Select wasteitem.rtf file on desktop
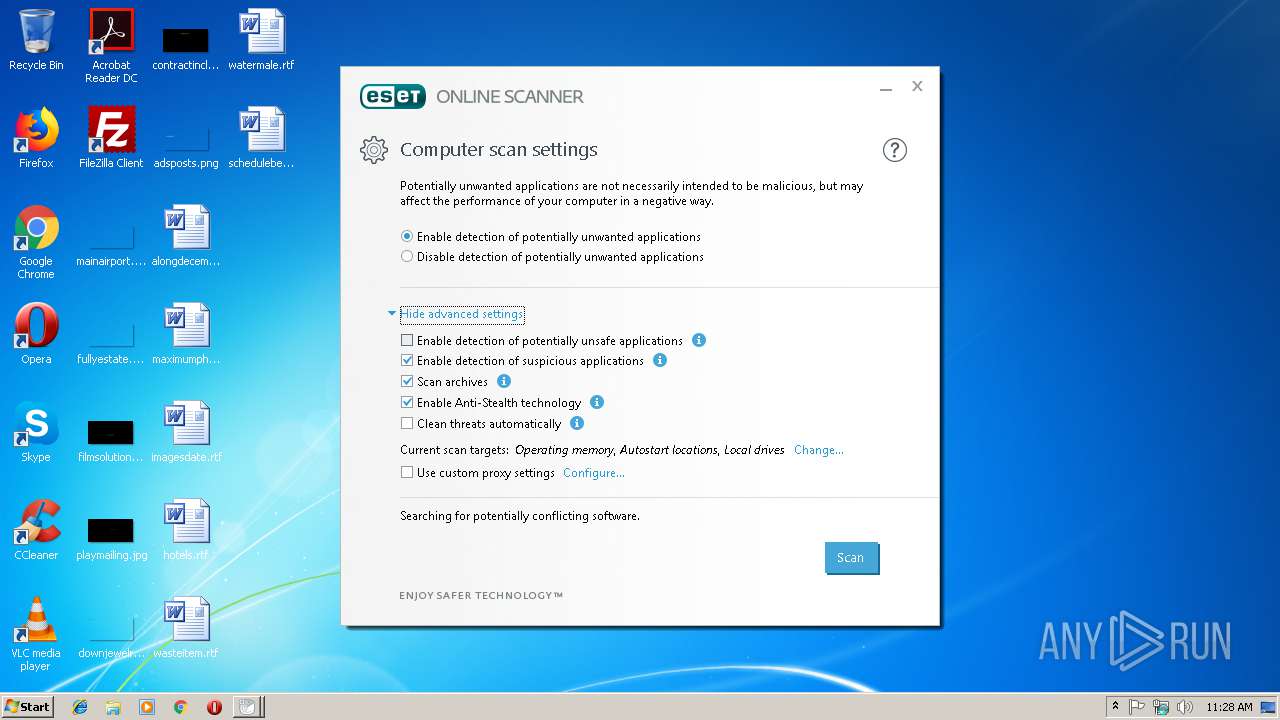The width and height of the screenshot is (1280, 720). pyautogui.click(x=186, y=628)
